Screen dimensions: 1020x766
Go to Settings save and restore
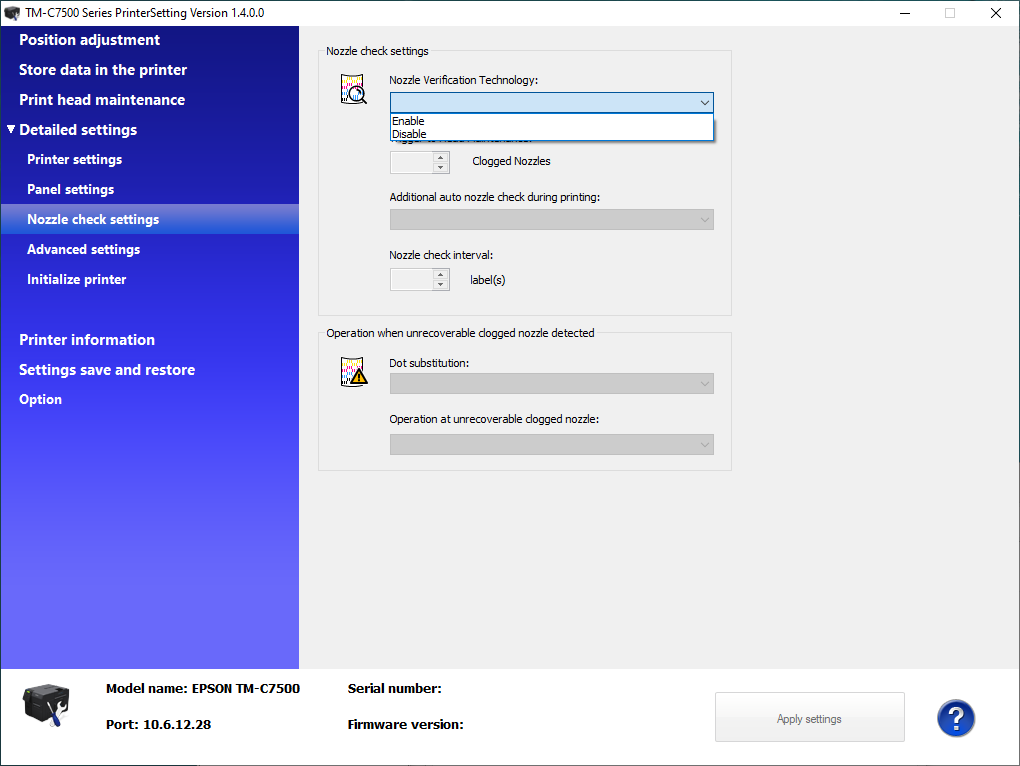[107, 370]
